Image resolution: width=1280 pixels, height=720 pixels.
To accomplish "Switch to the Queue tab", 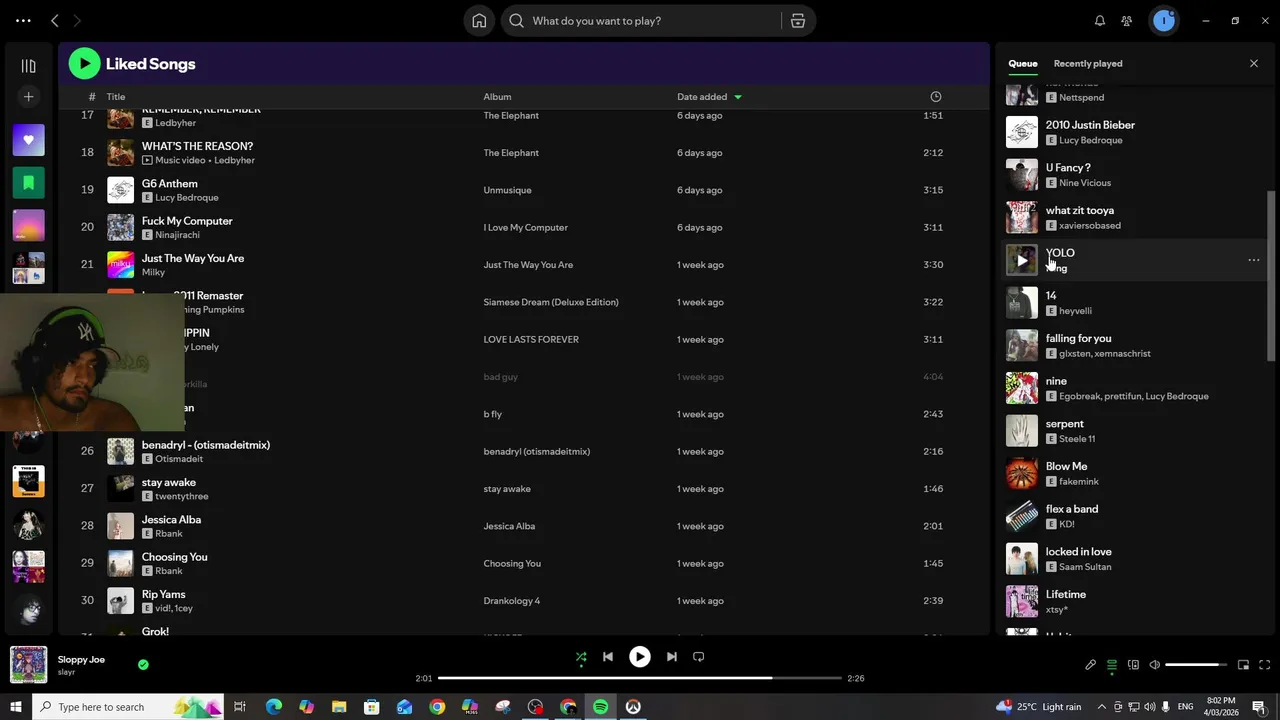I will pyautogui.click(x=1022, y=64).
